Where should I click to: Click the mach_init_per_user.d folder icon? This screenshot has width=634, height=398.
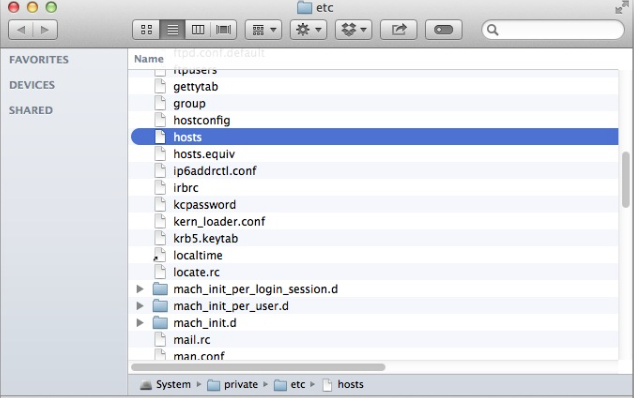click(160, 306)
